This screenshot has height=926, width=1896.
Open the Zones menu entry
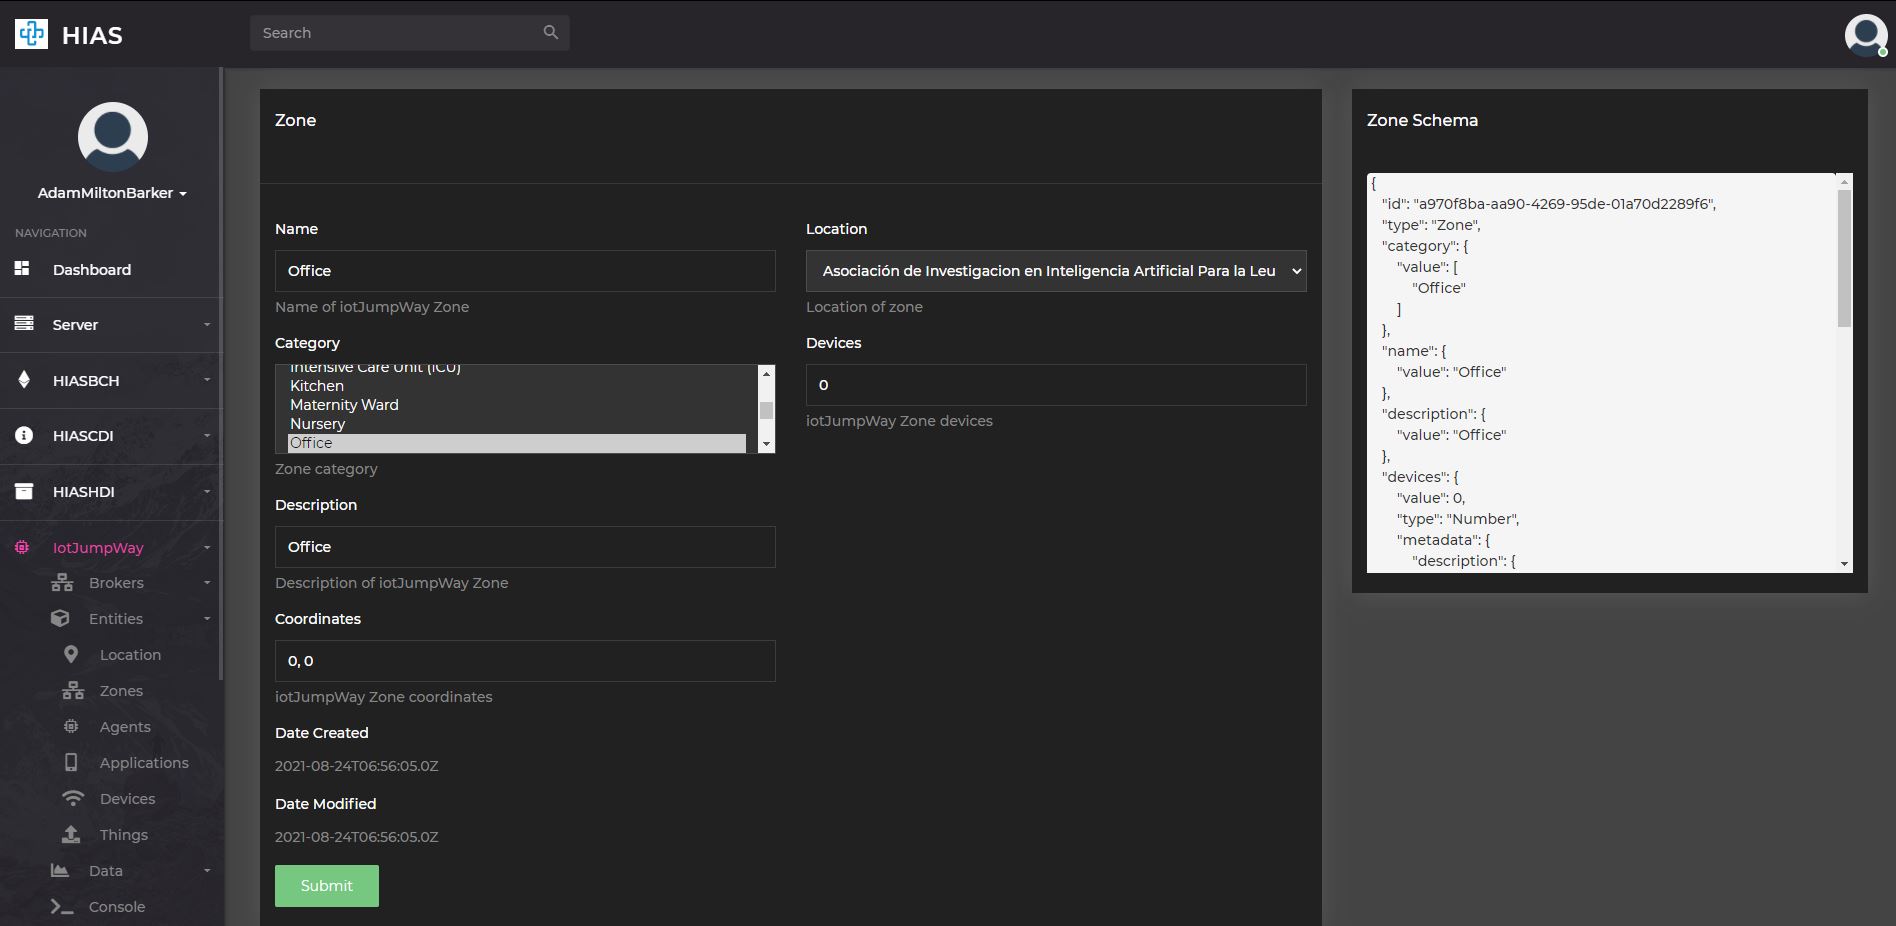121,691
